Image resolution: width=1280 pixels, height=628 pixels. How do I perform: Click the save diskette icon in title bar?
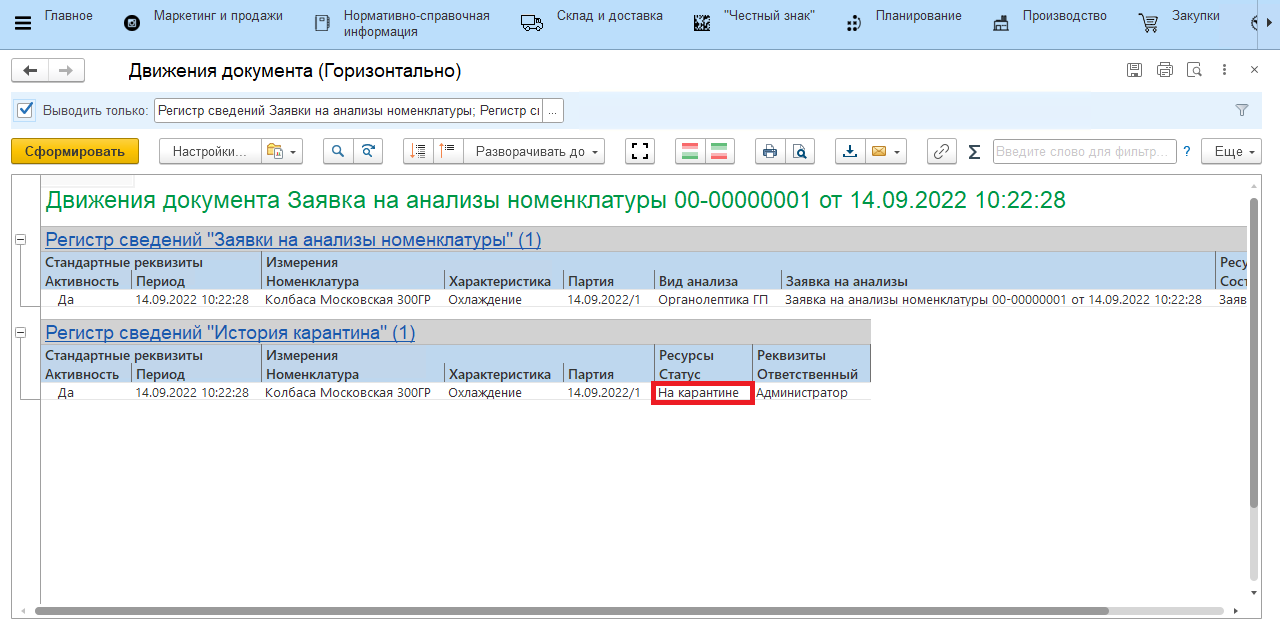click(1134, 70)
